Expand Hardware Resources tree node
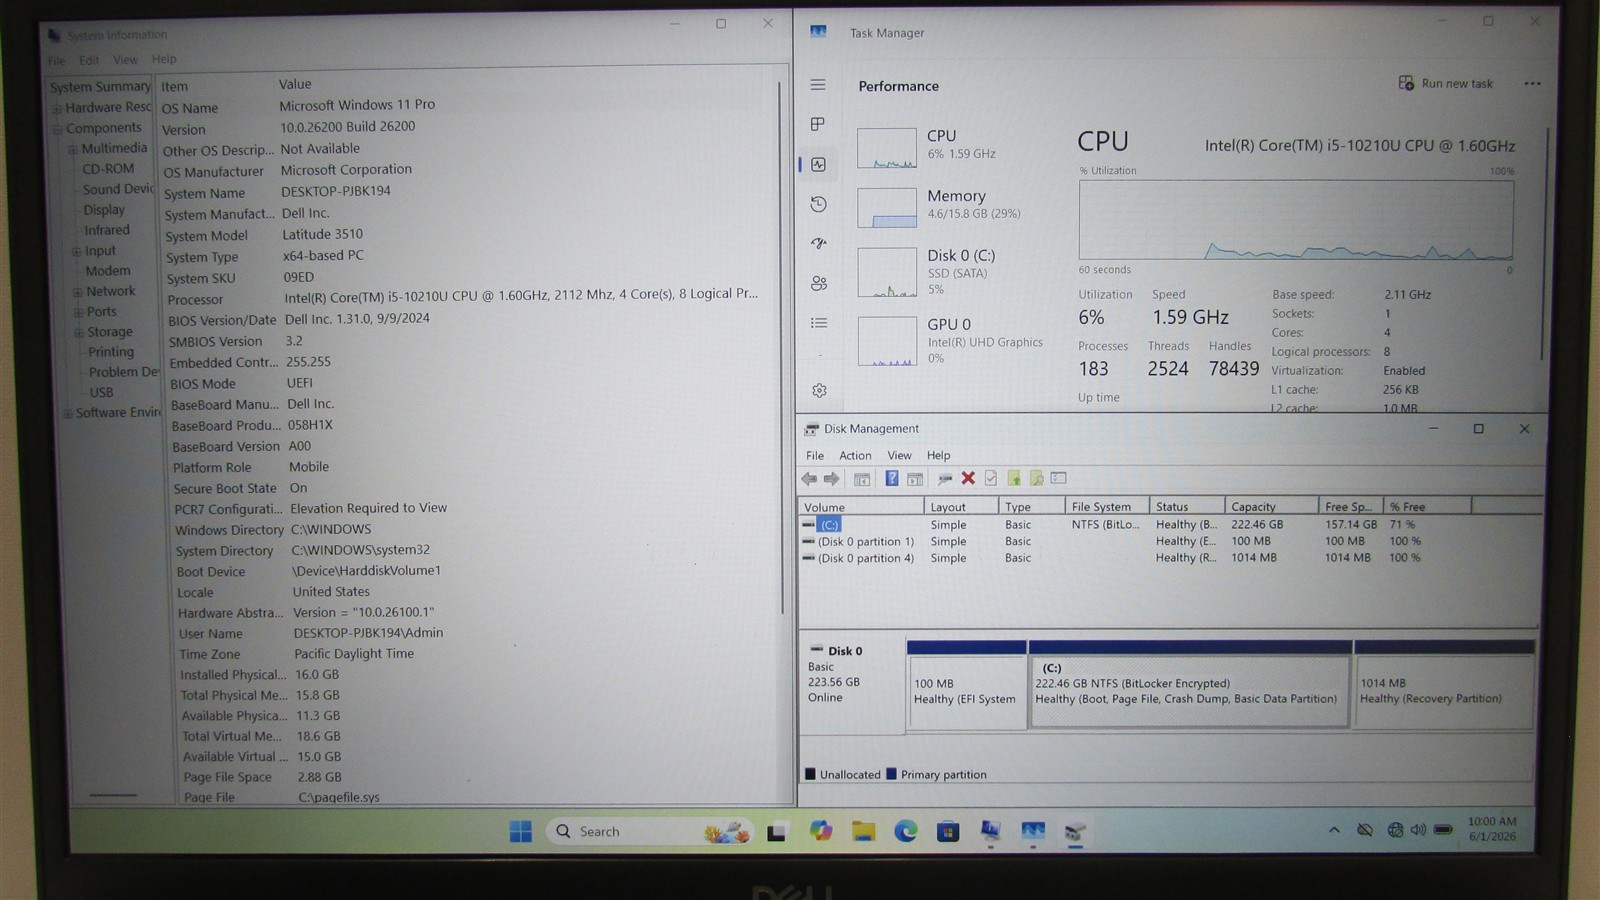Screen dimensions: 1600x900 [x=58, y=108]
